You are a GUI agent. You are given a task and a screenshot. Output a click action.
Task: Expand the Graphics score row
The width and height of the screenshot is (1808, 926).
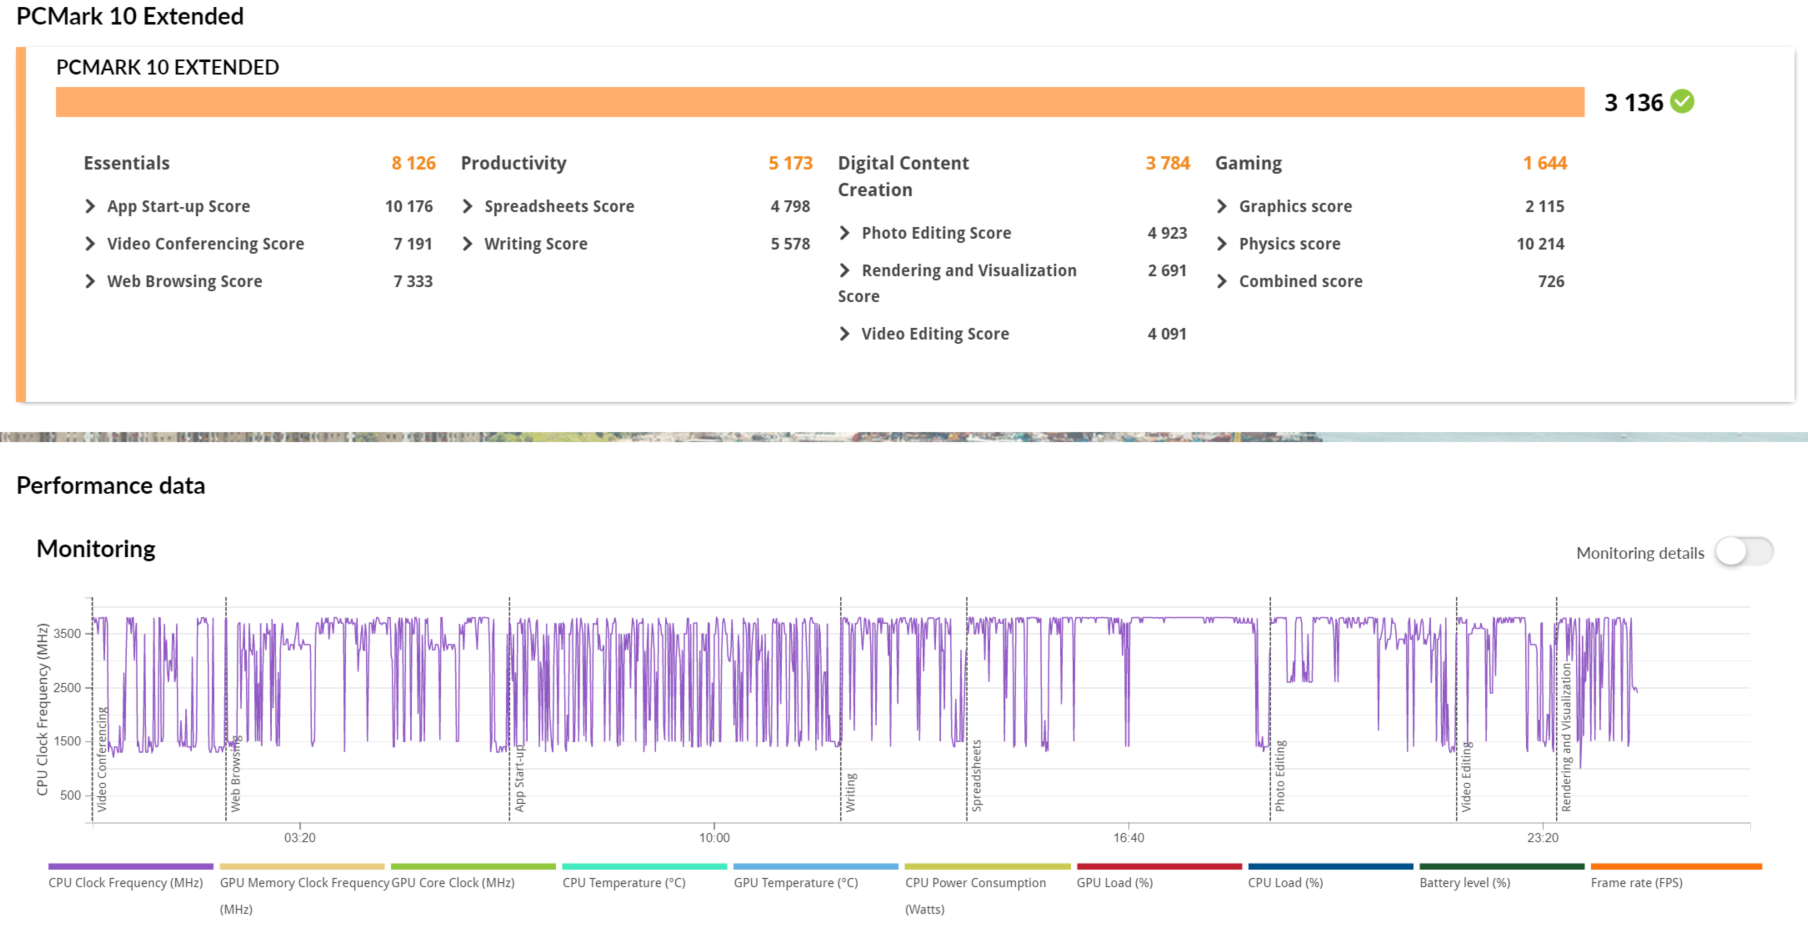1222,206
